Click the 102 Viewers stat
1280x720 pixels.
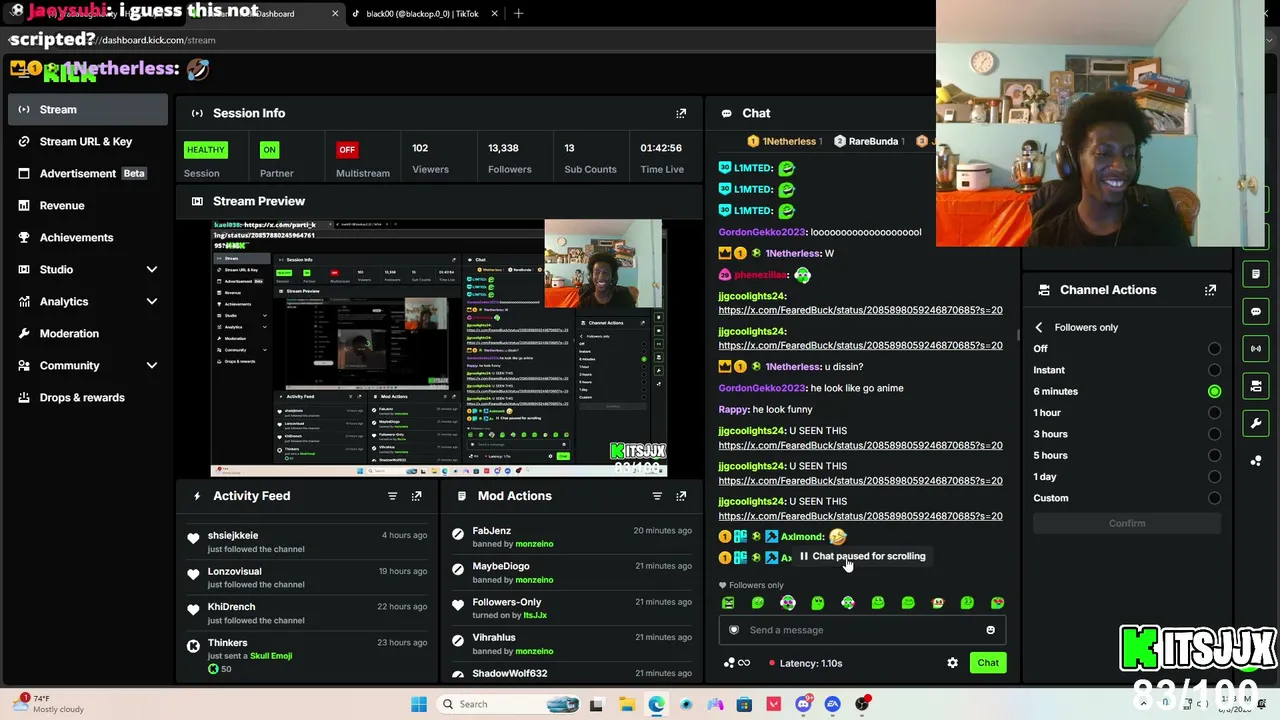430,158
